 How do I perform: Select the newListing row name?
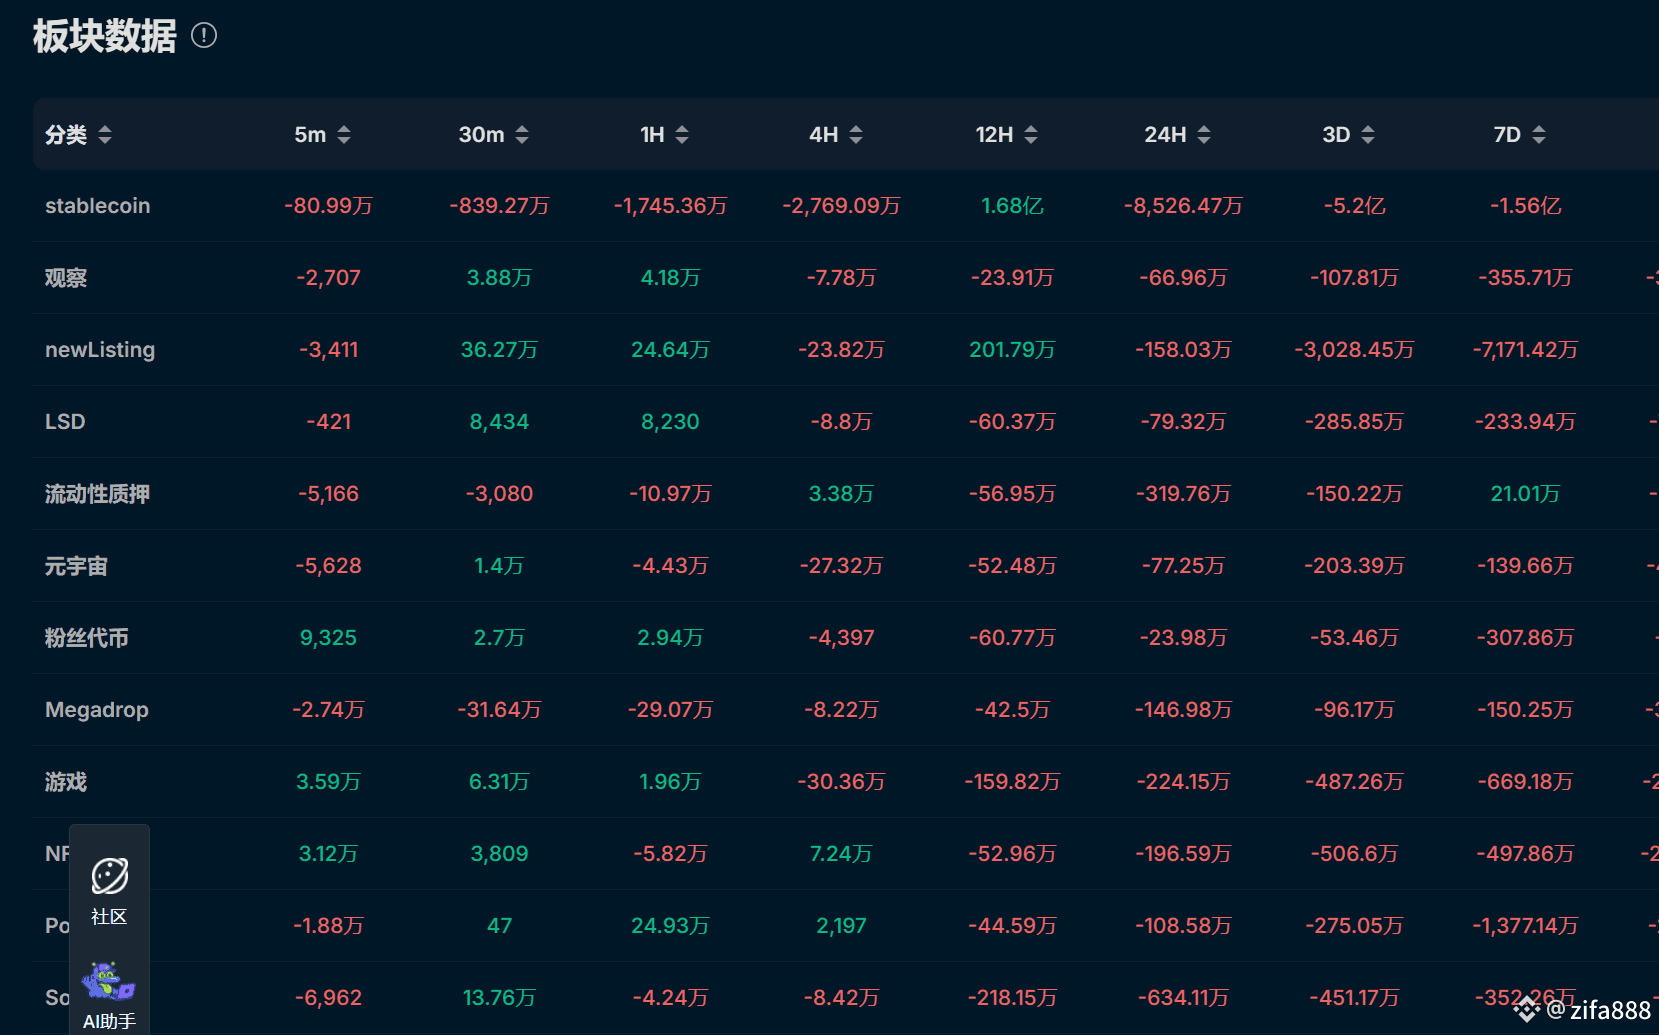pos(100,350)
